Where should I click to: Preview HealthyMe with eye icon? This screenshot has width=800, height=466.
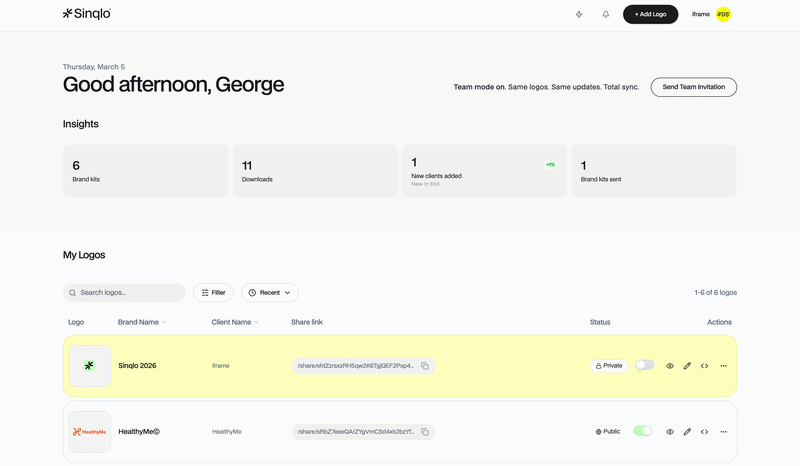(670, 432)
